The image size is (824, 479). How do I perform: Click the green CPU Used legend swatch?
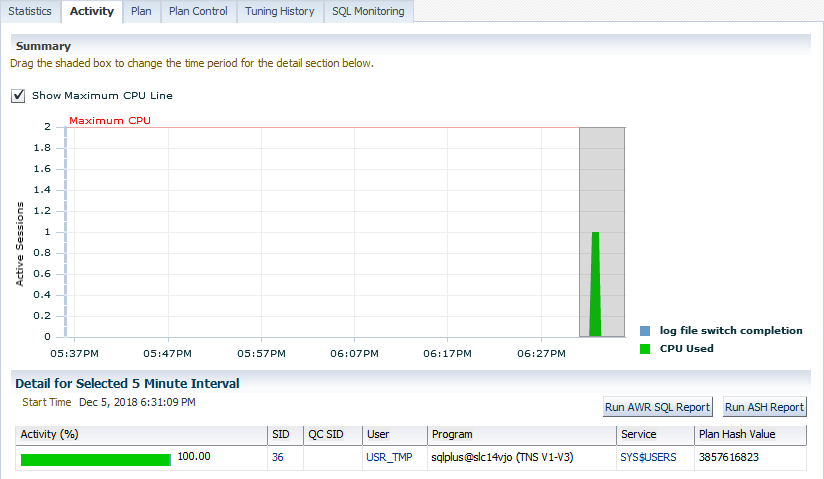tap(645, 349)
